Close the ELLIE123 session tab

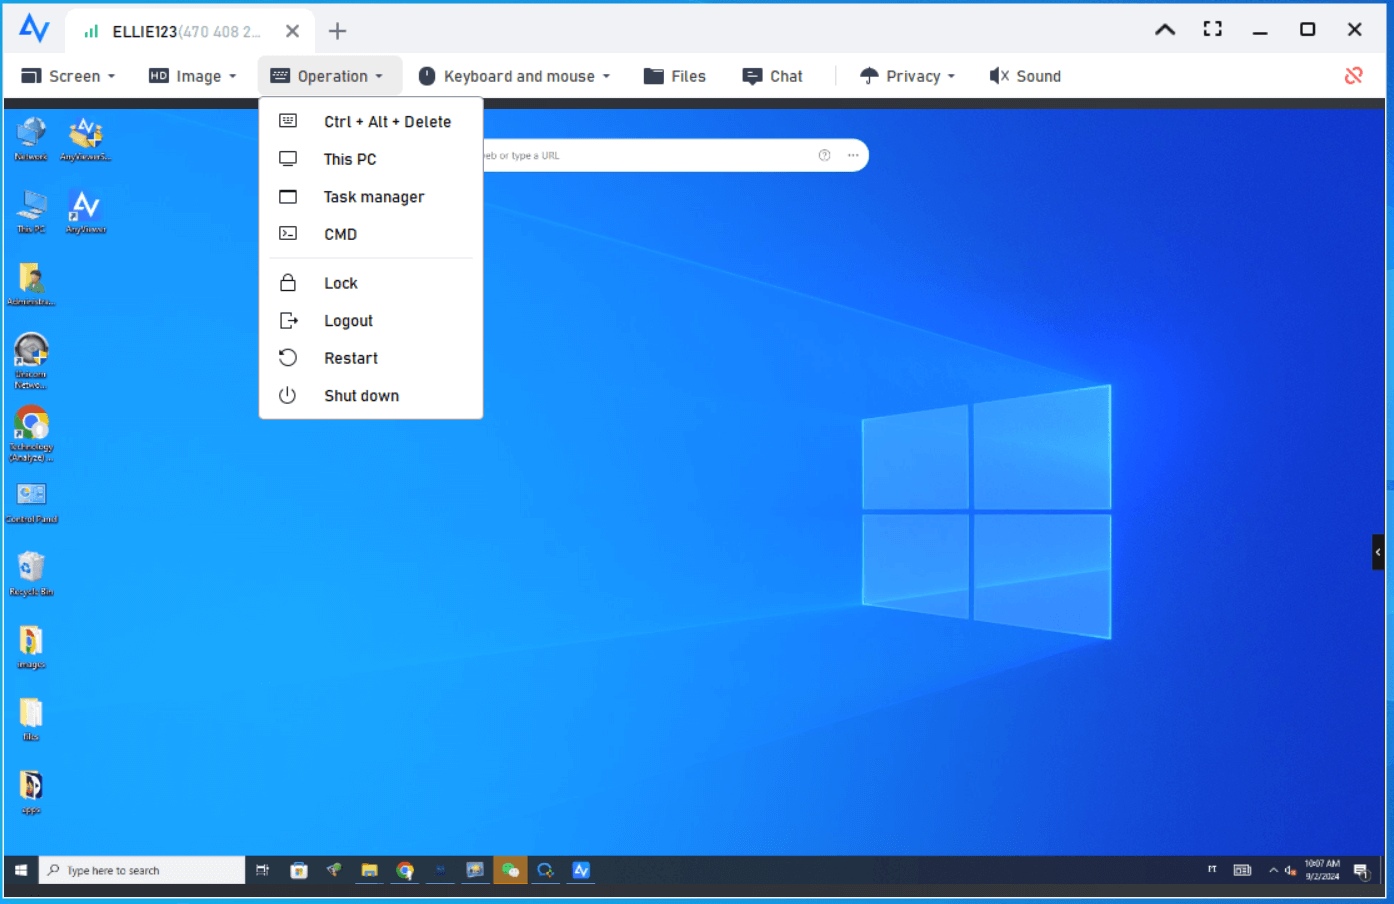[292, 31]
